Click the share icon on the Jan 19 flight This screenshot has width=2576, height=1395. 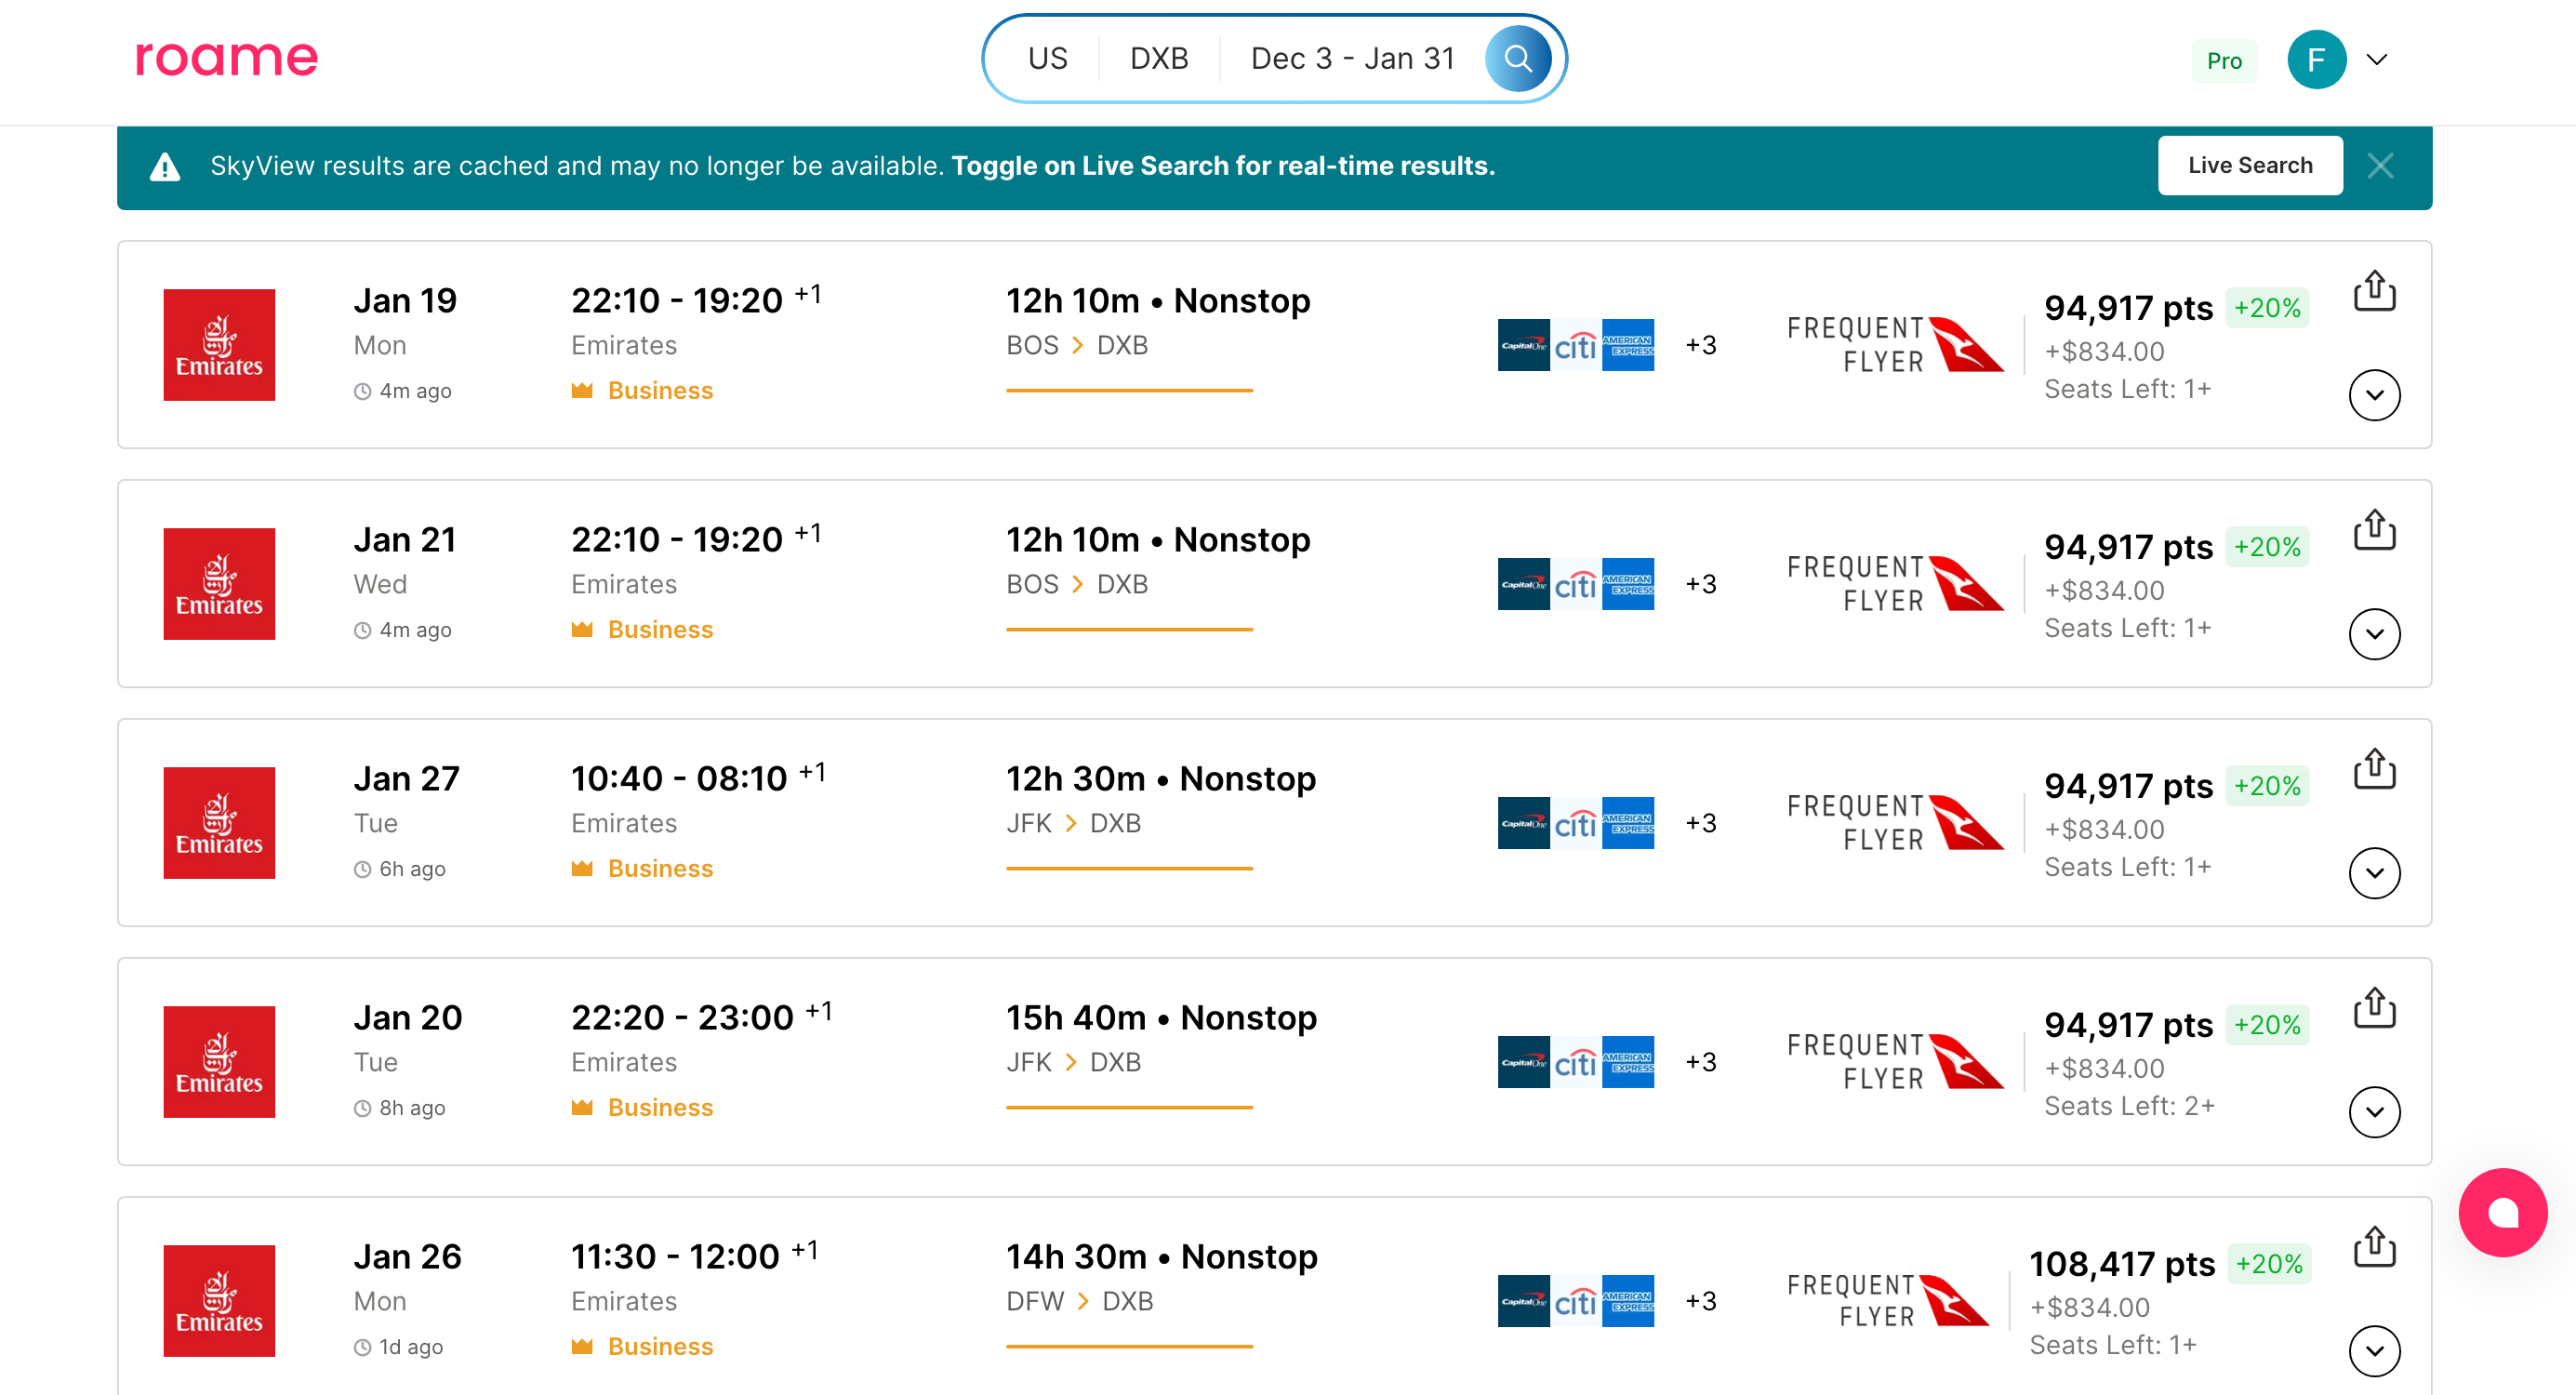[2375, 291]
